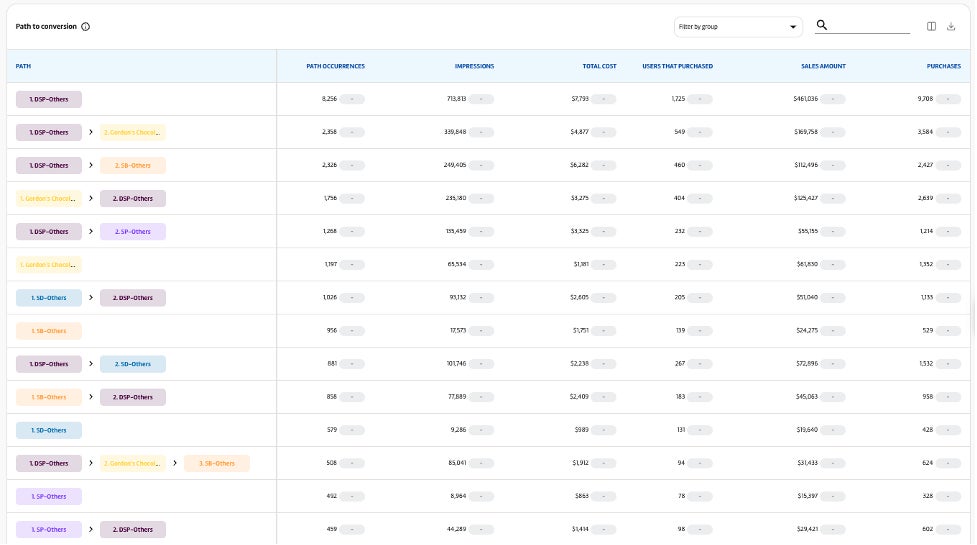The image size is (977, 545).
Task: Sort by the Impressions column header
Action: pos(474,66)
